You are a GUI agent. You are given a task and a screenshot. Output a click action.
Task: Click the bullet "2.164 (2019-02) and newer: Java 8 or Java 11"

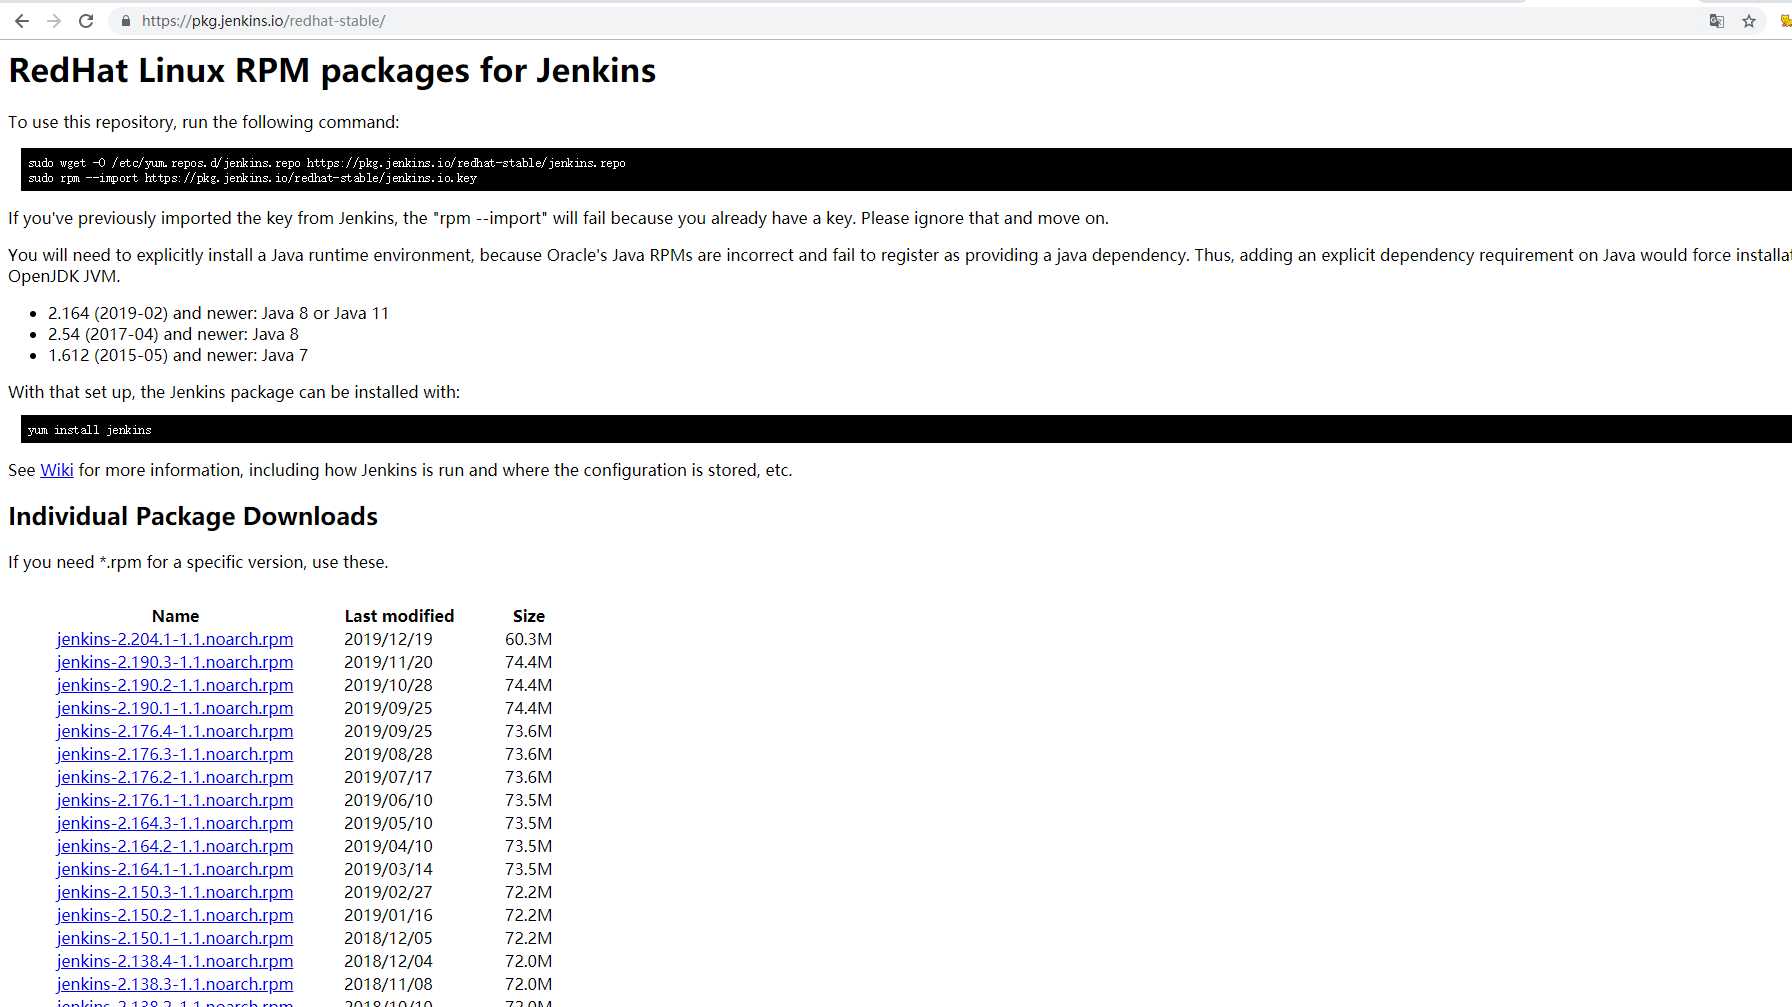[x=218, y=313]
